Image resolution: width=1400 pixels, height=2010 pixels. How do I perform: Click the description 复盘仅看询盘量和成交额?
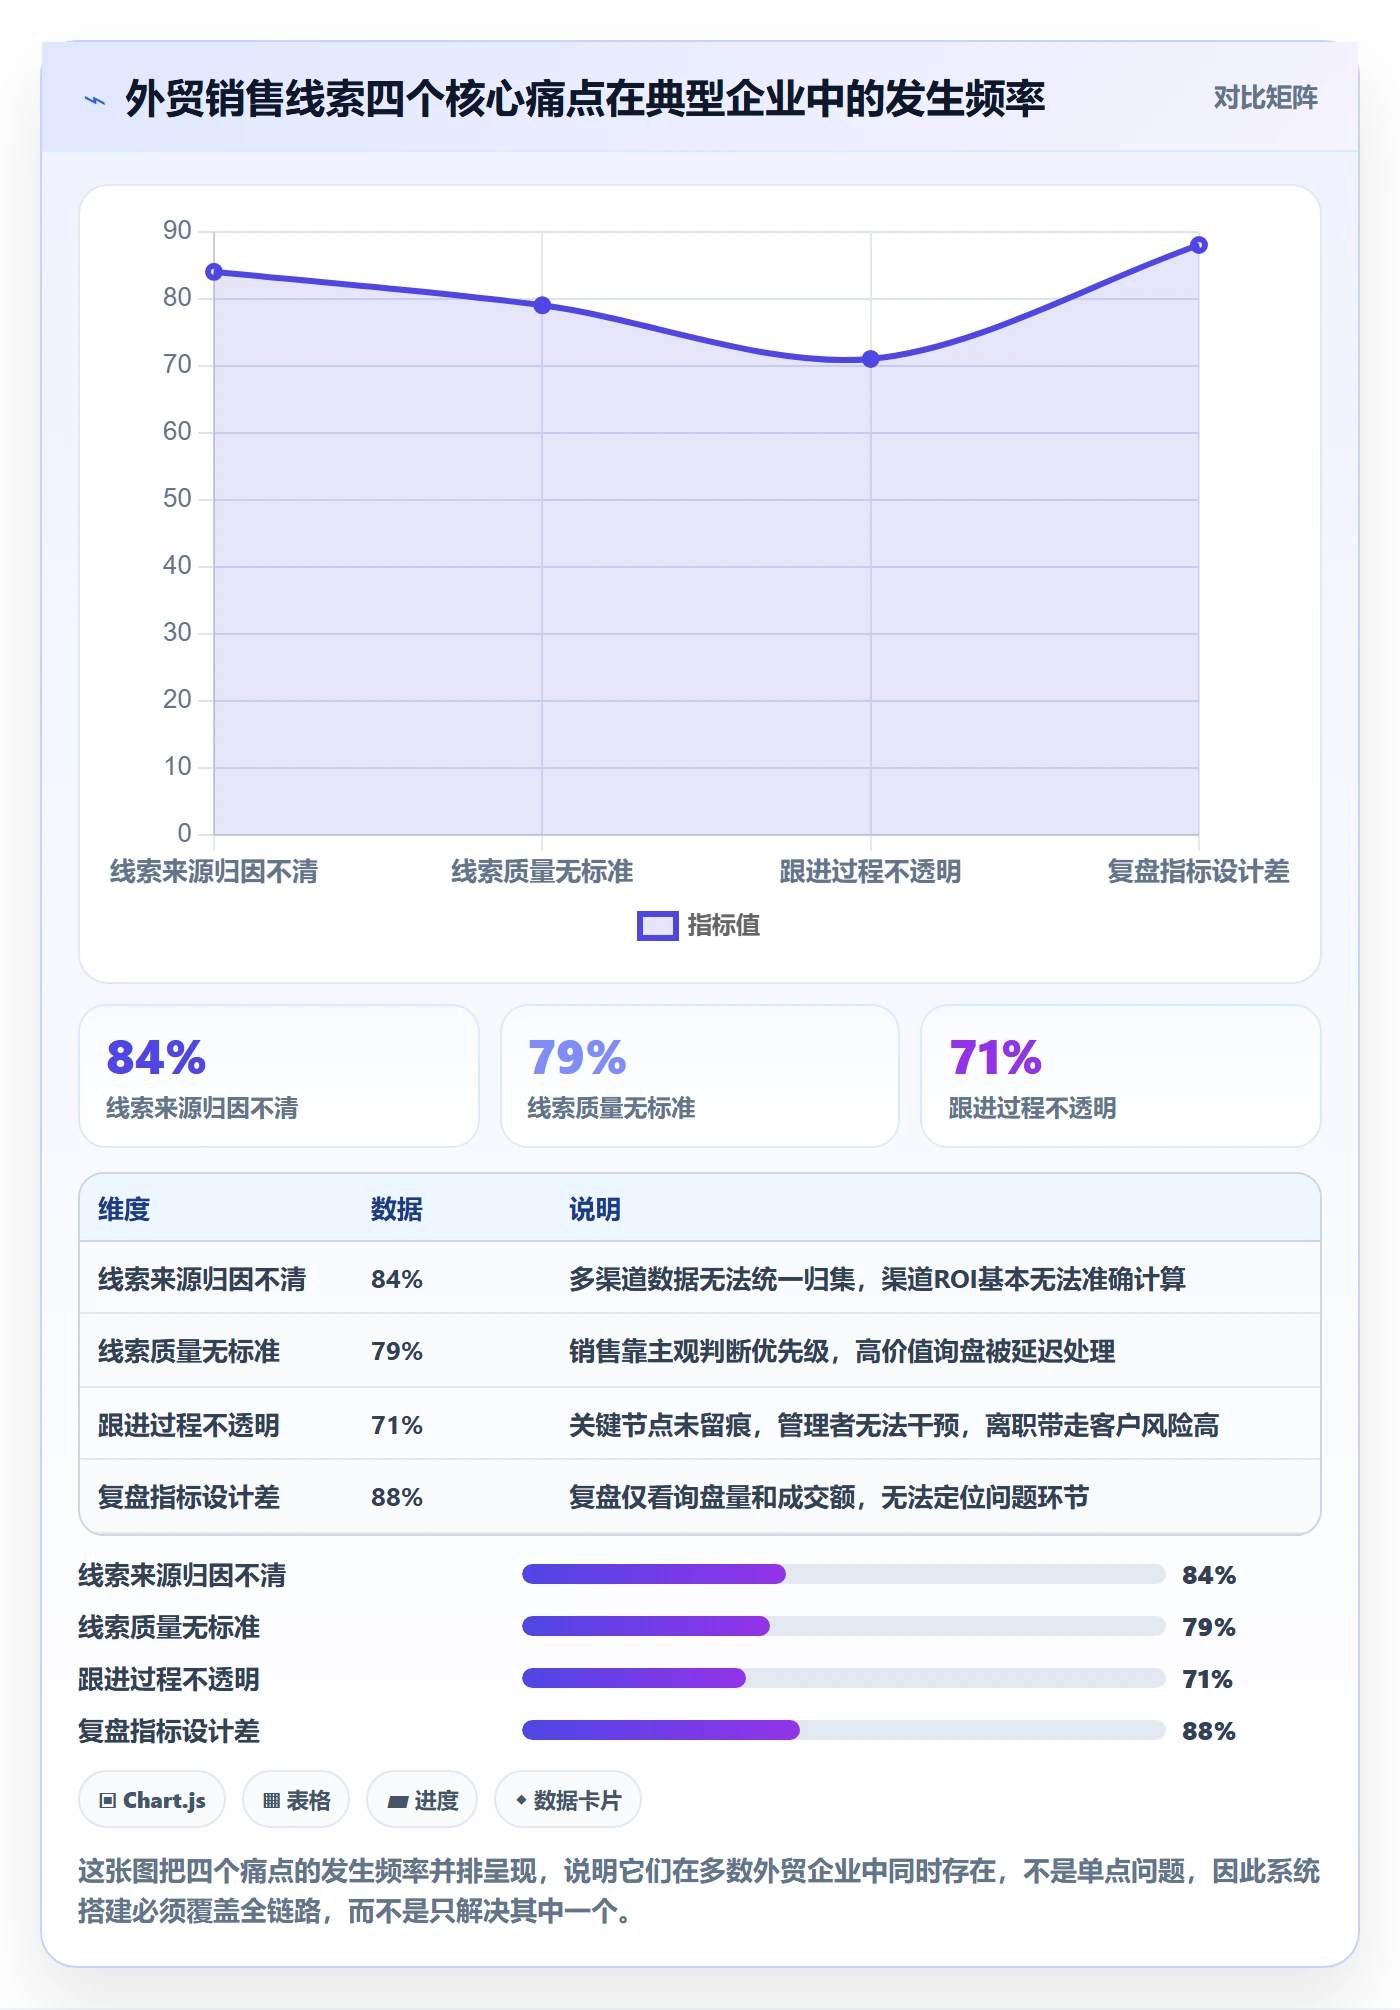tap(829, 1498)
